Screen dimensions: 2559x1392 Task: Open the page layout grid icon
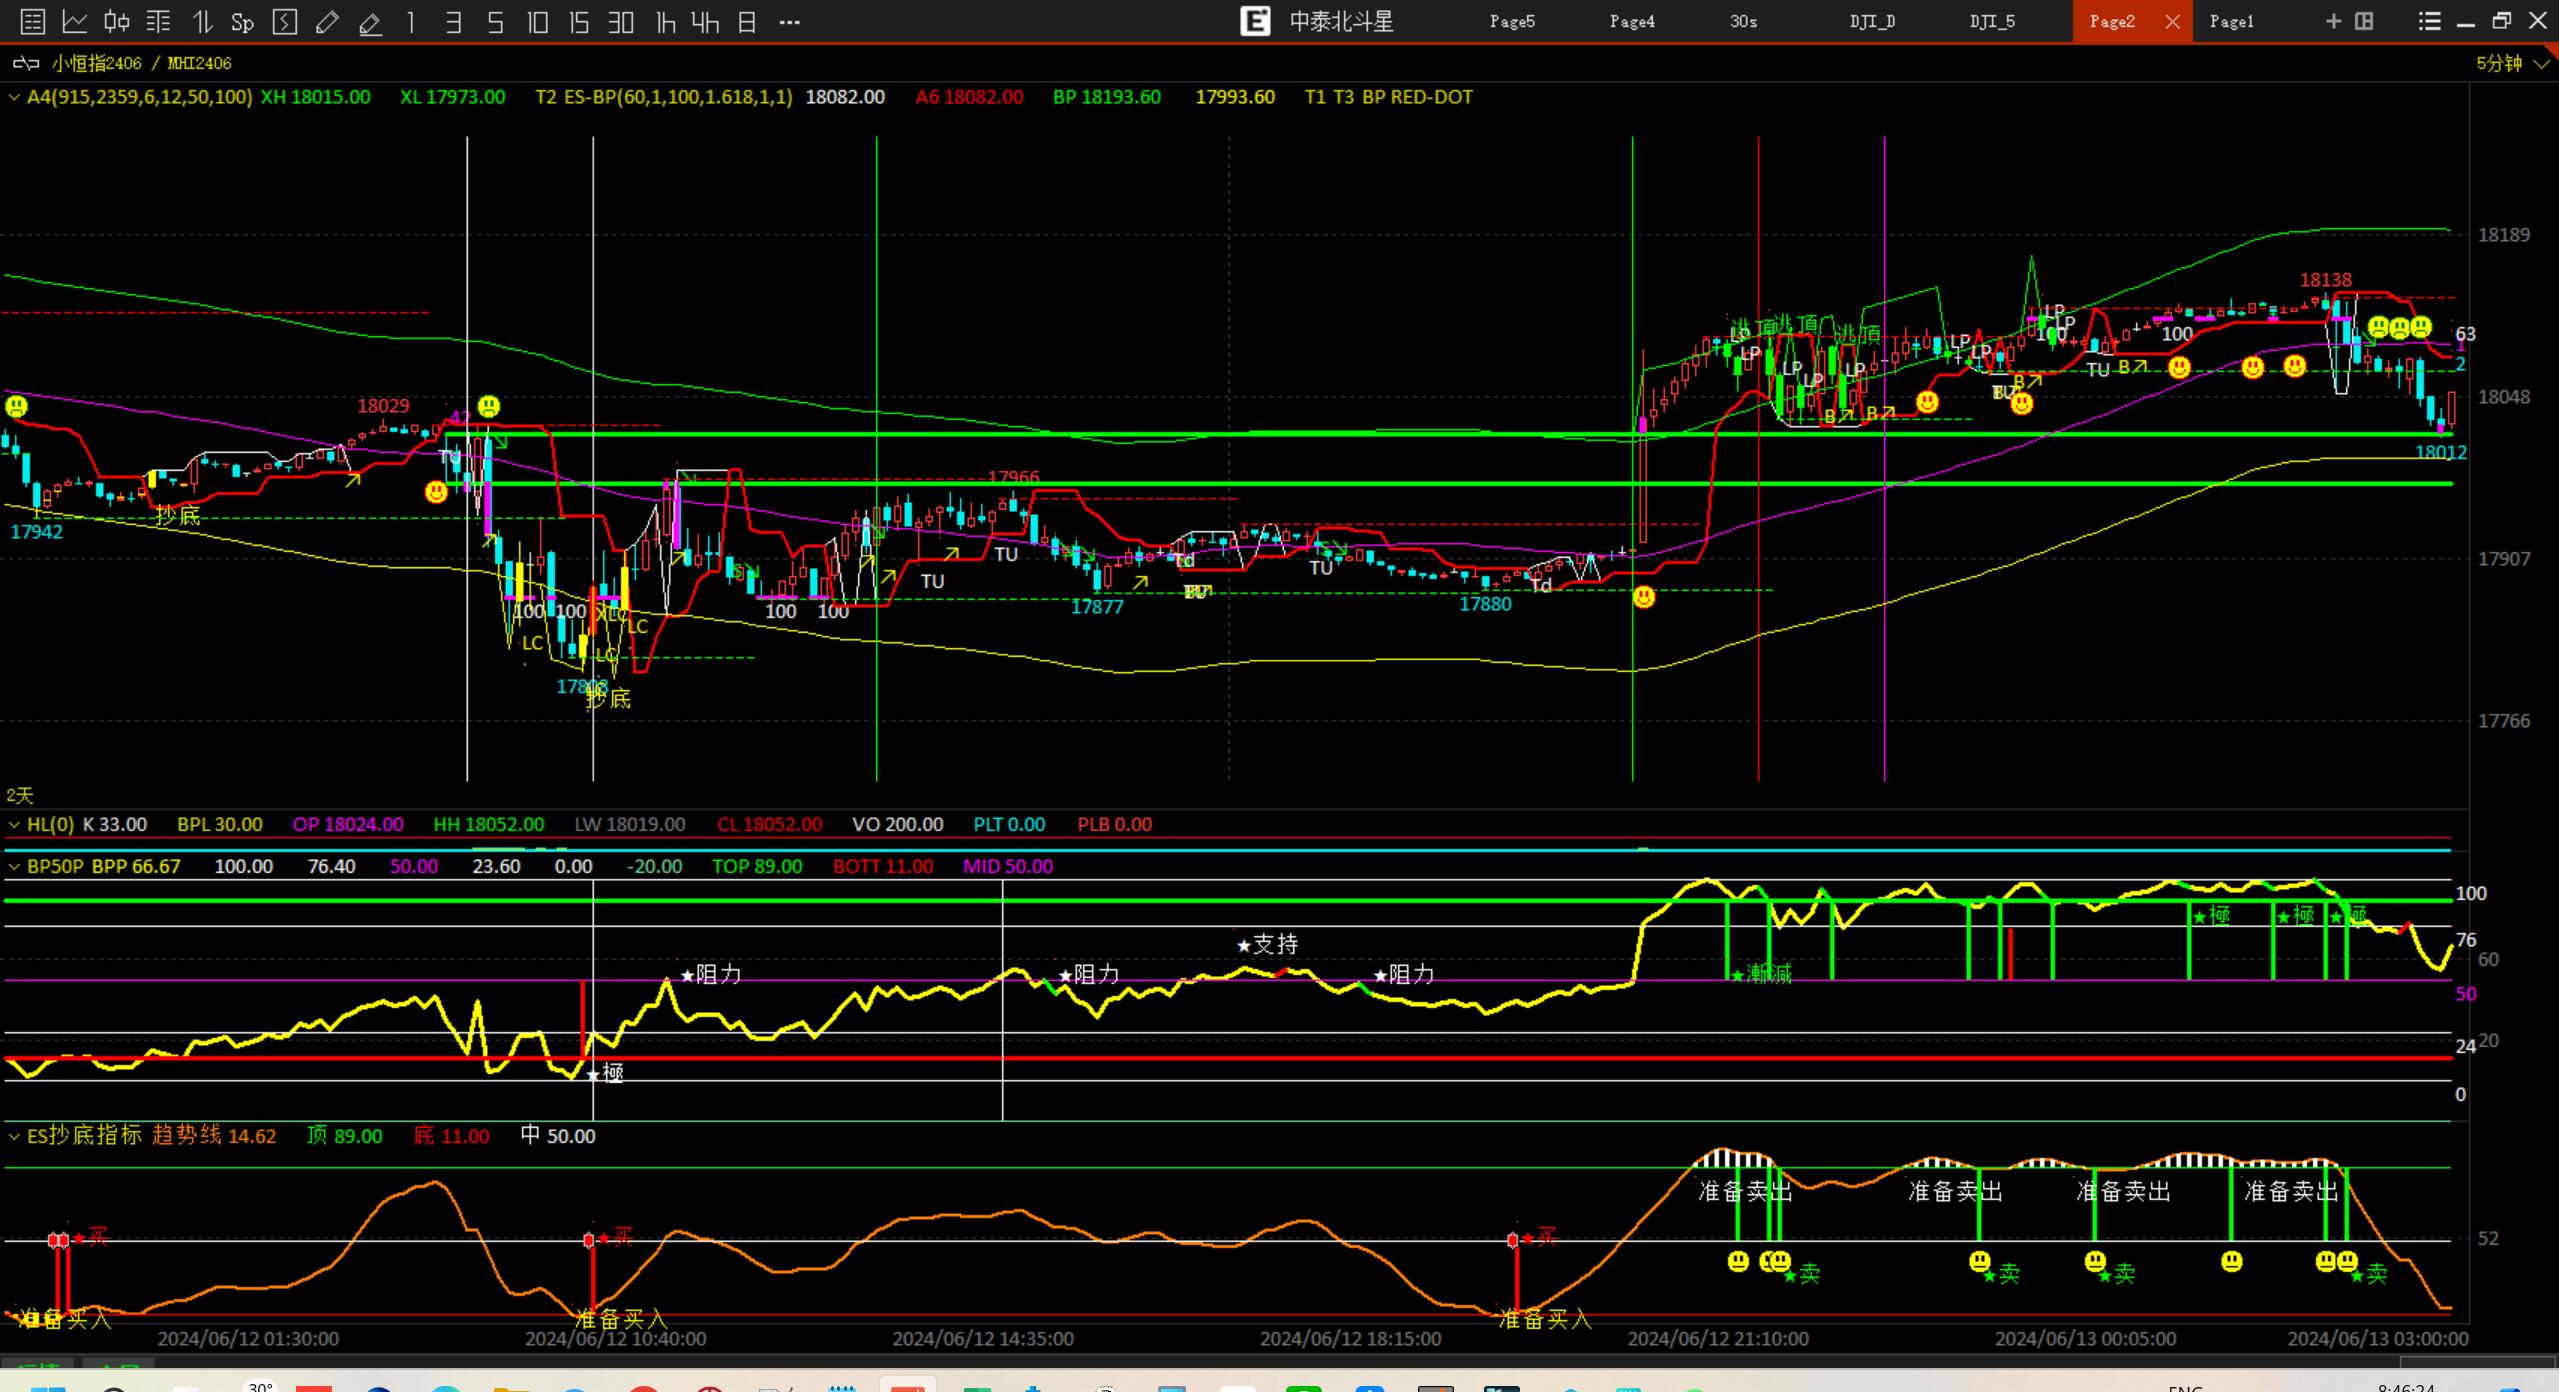click(2364, 21)
